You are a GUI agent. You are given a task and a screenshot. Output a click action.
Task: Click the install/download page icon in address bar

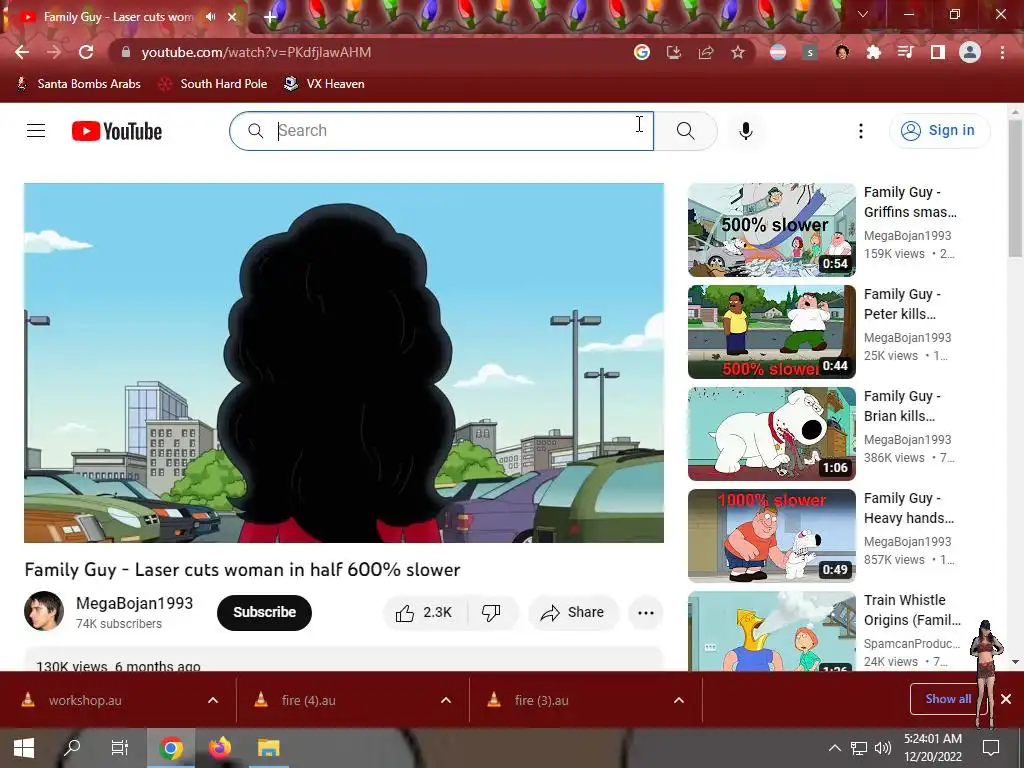(674, 52)
